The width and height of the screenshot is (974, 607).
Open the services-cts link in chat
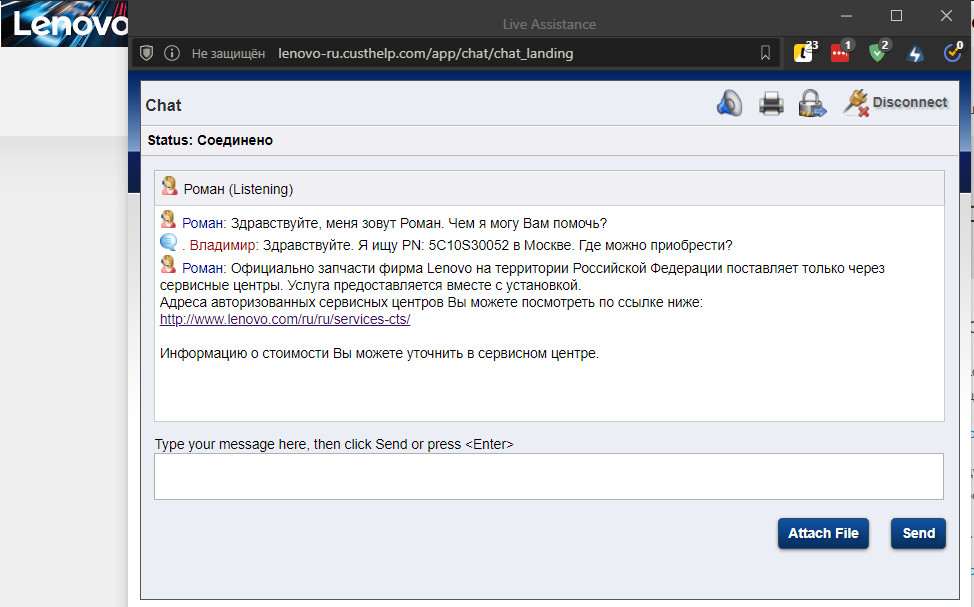(x=285, y=320)
